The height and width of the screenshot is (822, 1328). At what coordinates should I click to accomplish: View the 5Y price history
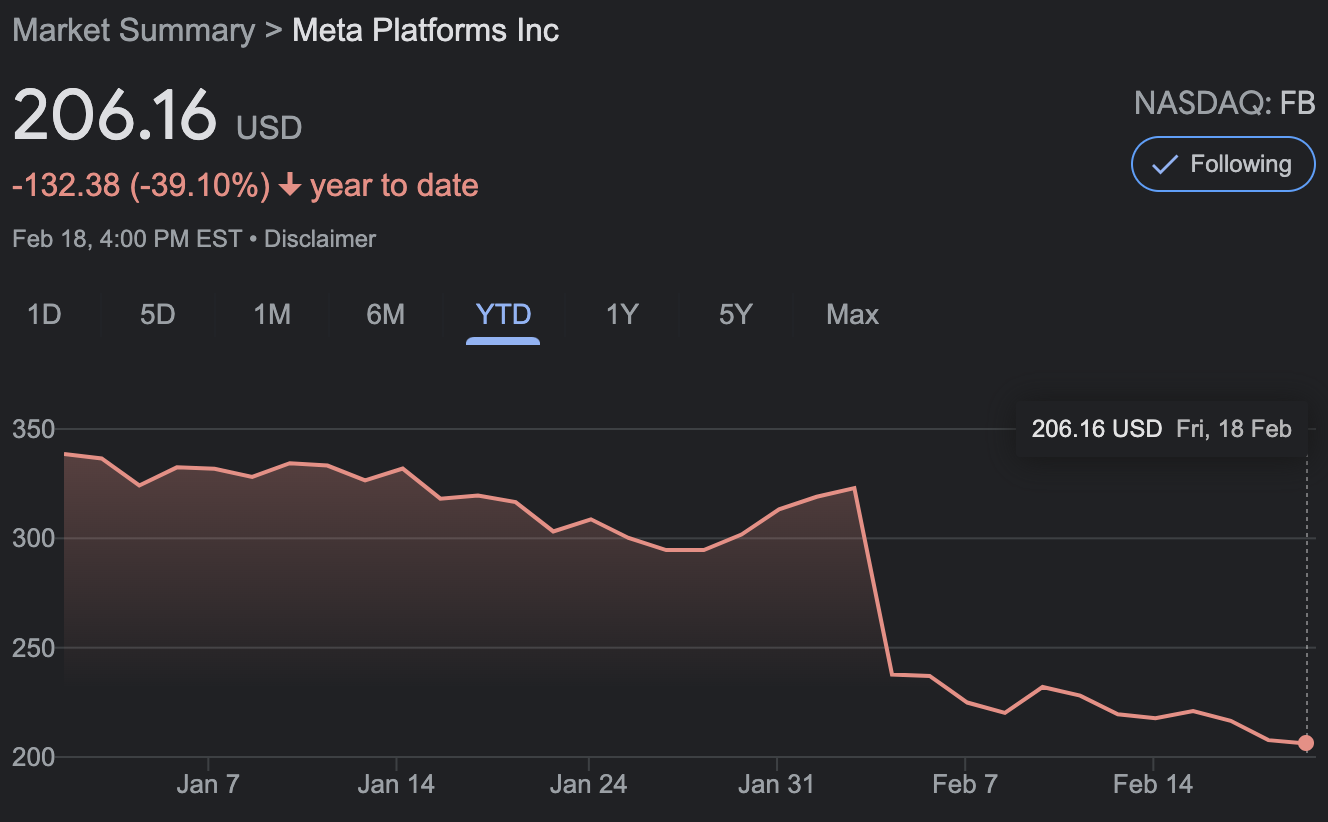[x=735, y=315]
